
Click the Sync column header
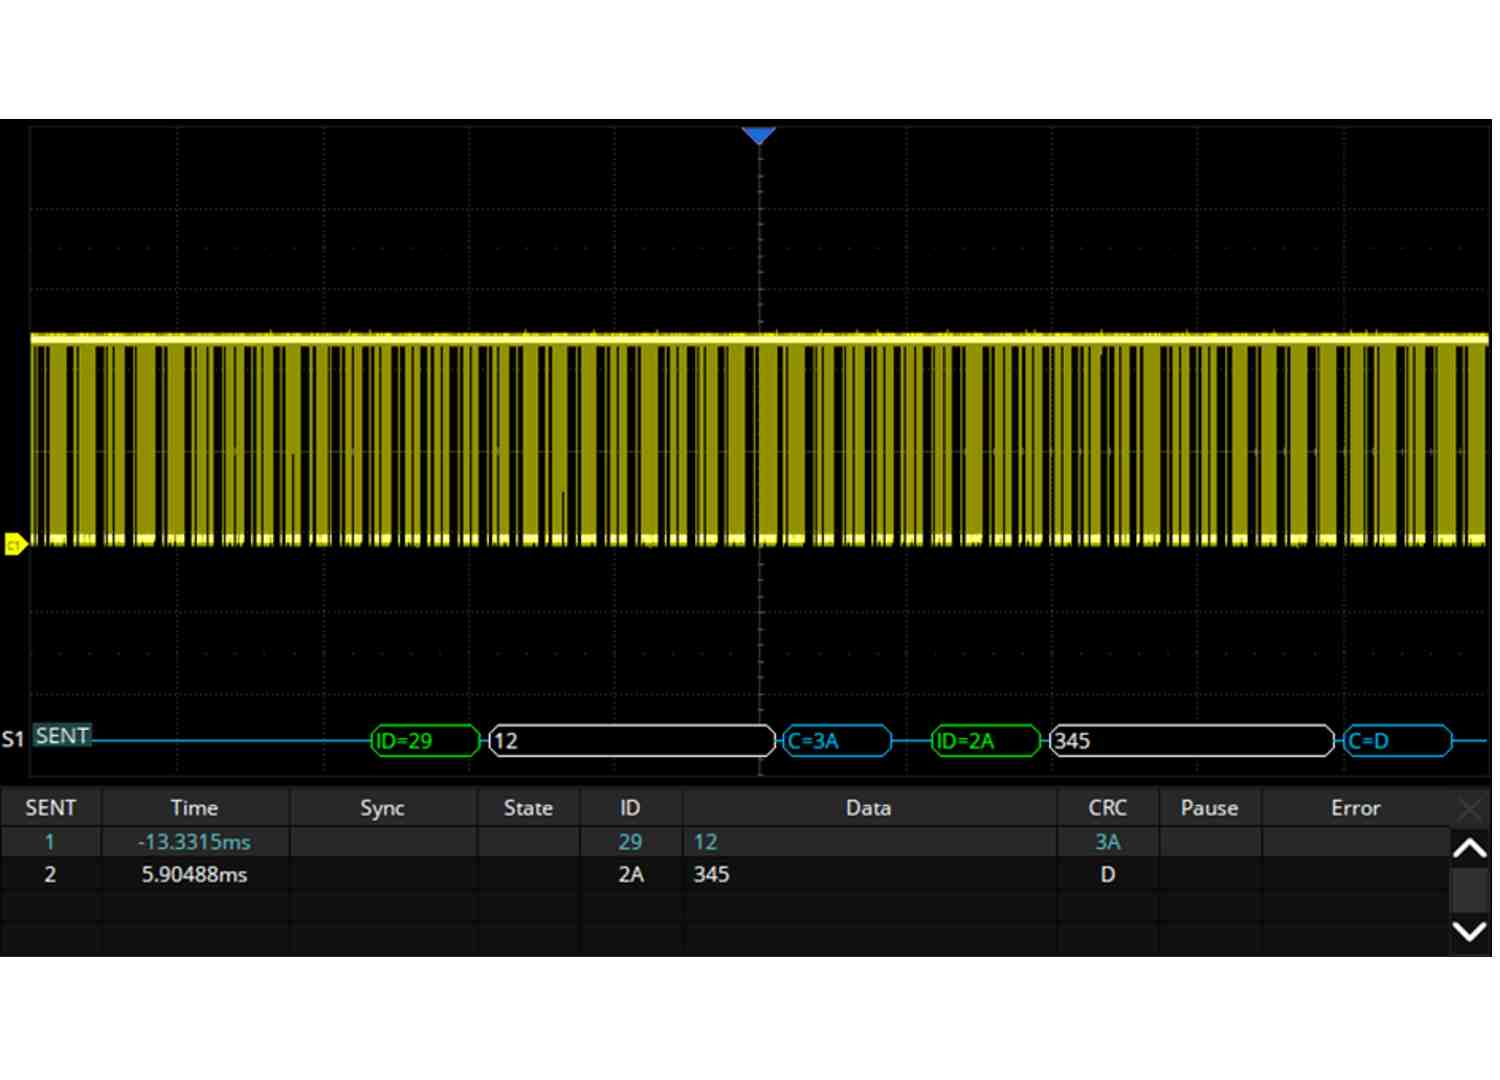pyautogui.click(x=382, y=808)
